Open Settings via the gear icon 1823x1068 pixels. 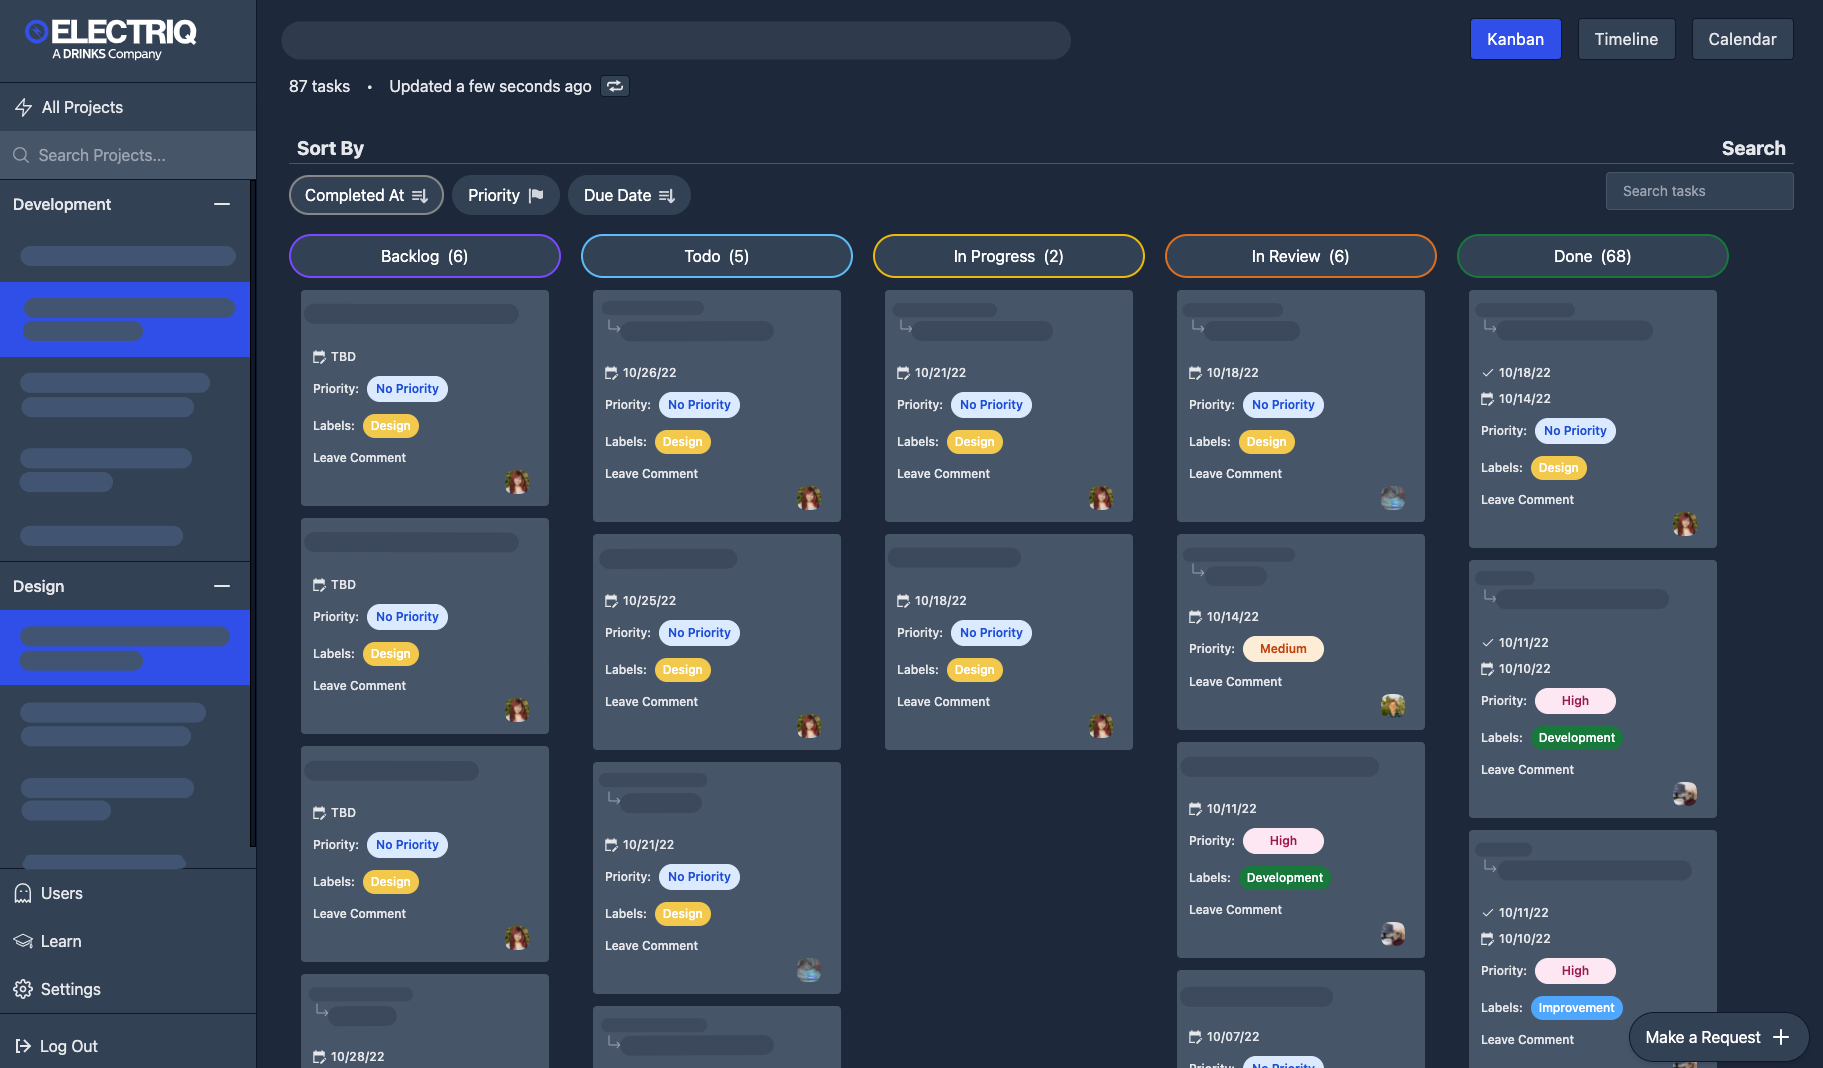(x=23, y=989)
